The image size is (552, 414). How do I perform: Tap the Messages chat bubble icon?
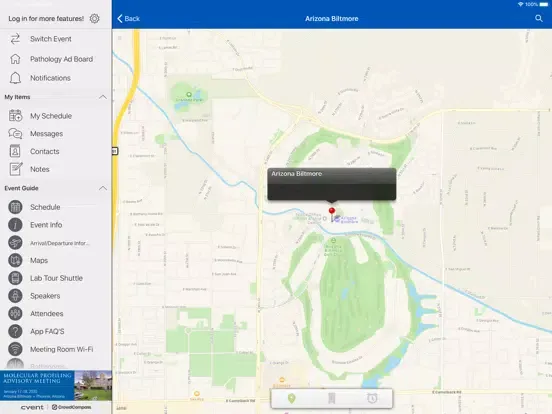coord(15,133)
